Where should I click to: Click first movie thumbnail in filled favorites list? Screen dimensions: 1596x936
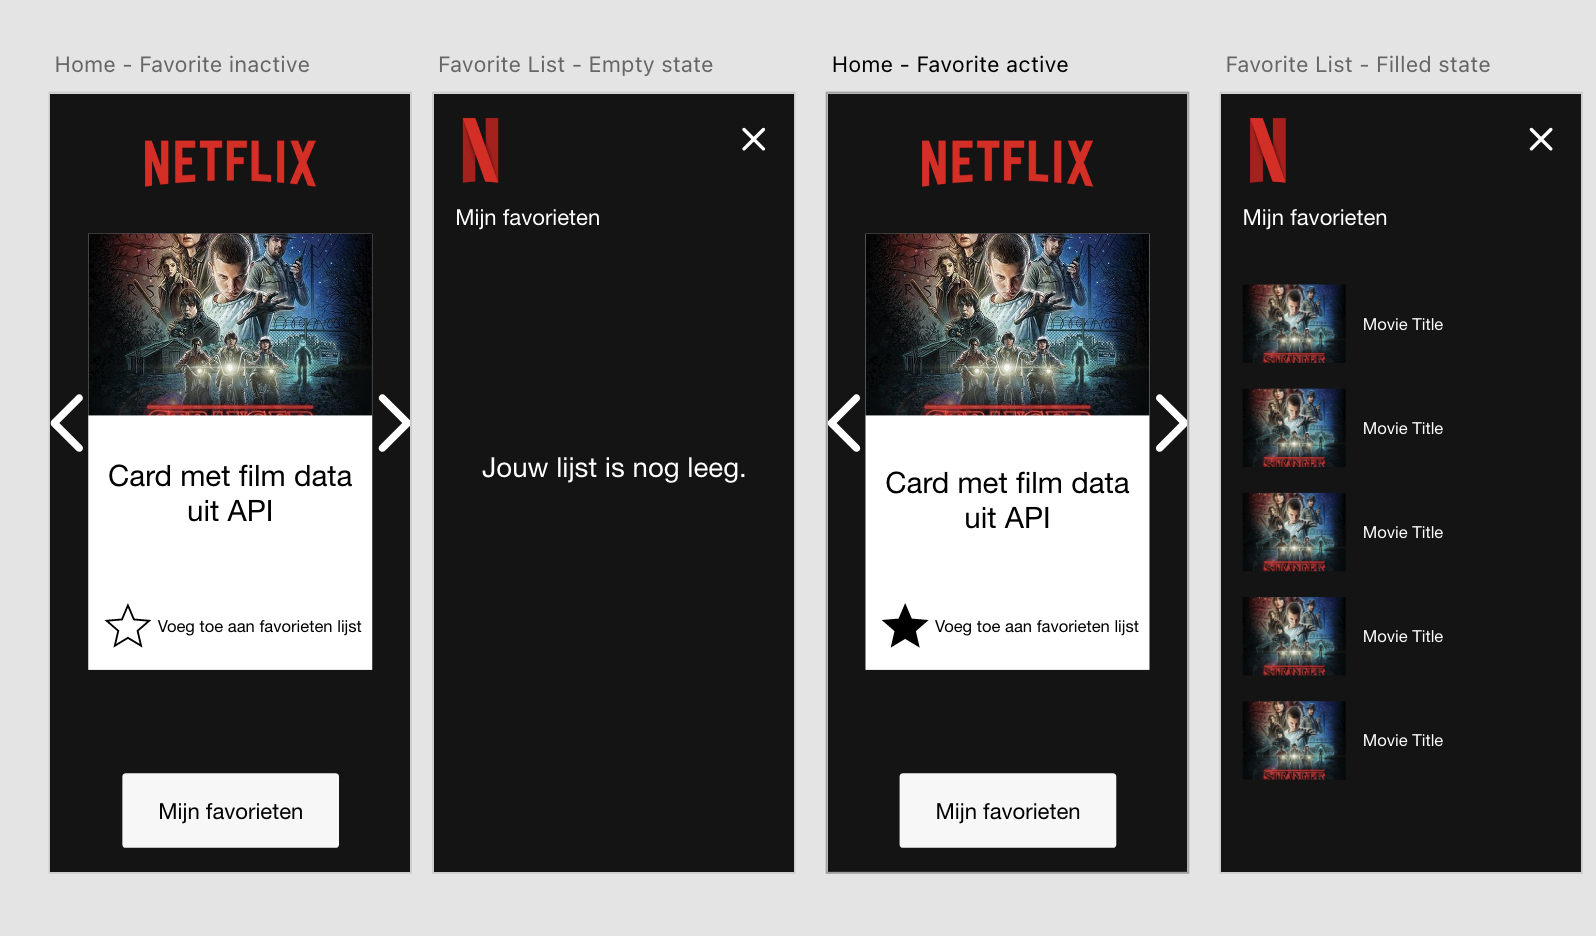point(1294,324)
